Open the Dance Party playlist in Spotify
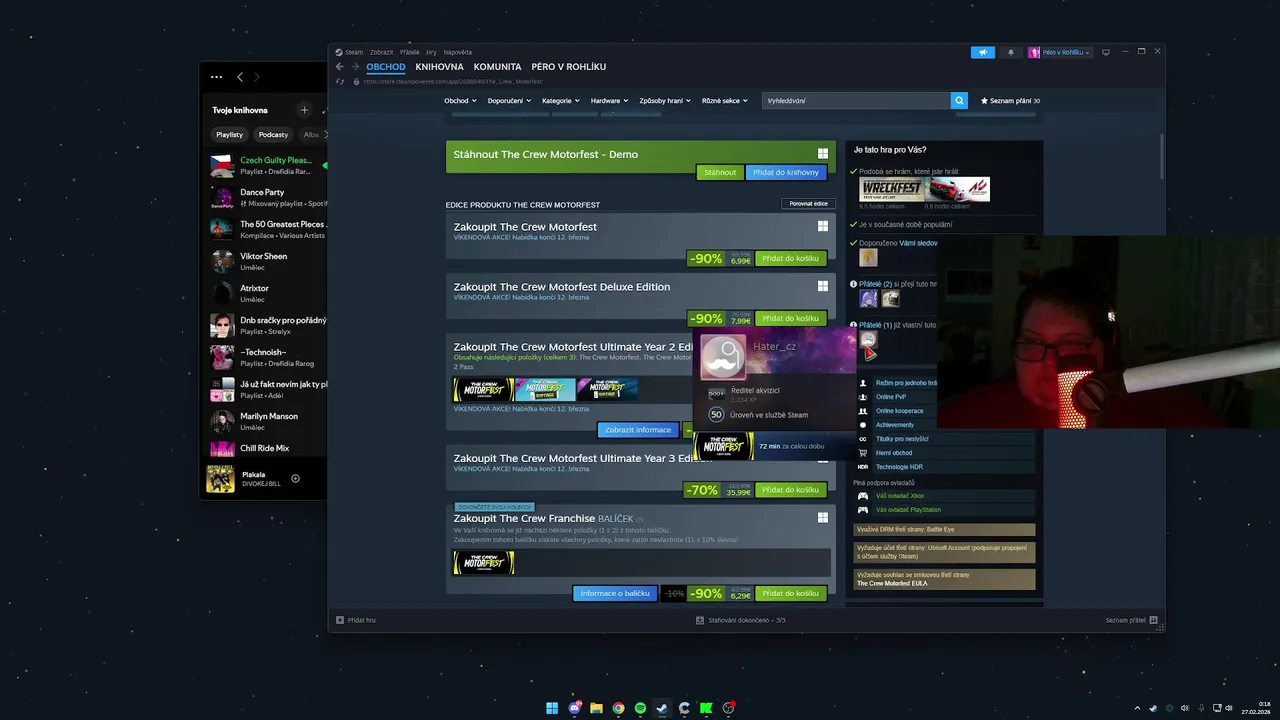This screenshot has height=720, width=1280. pos(268,198)
